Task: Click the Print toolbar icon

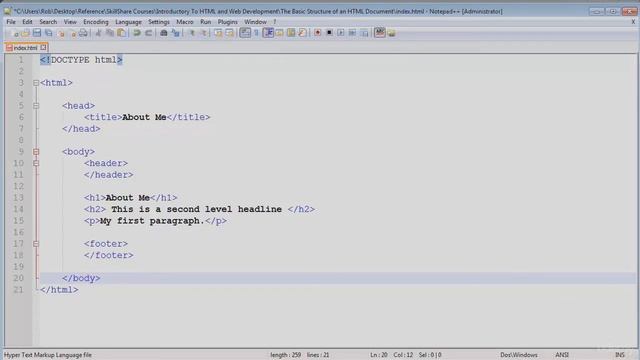Action: click(x=83, y=33)
